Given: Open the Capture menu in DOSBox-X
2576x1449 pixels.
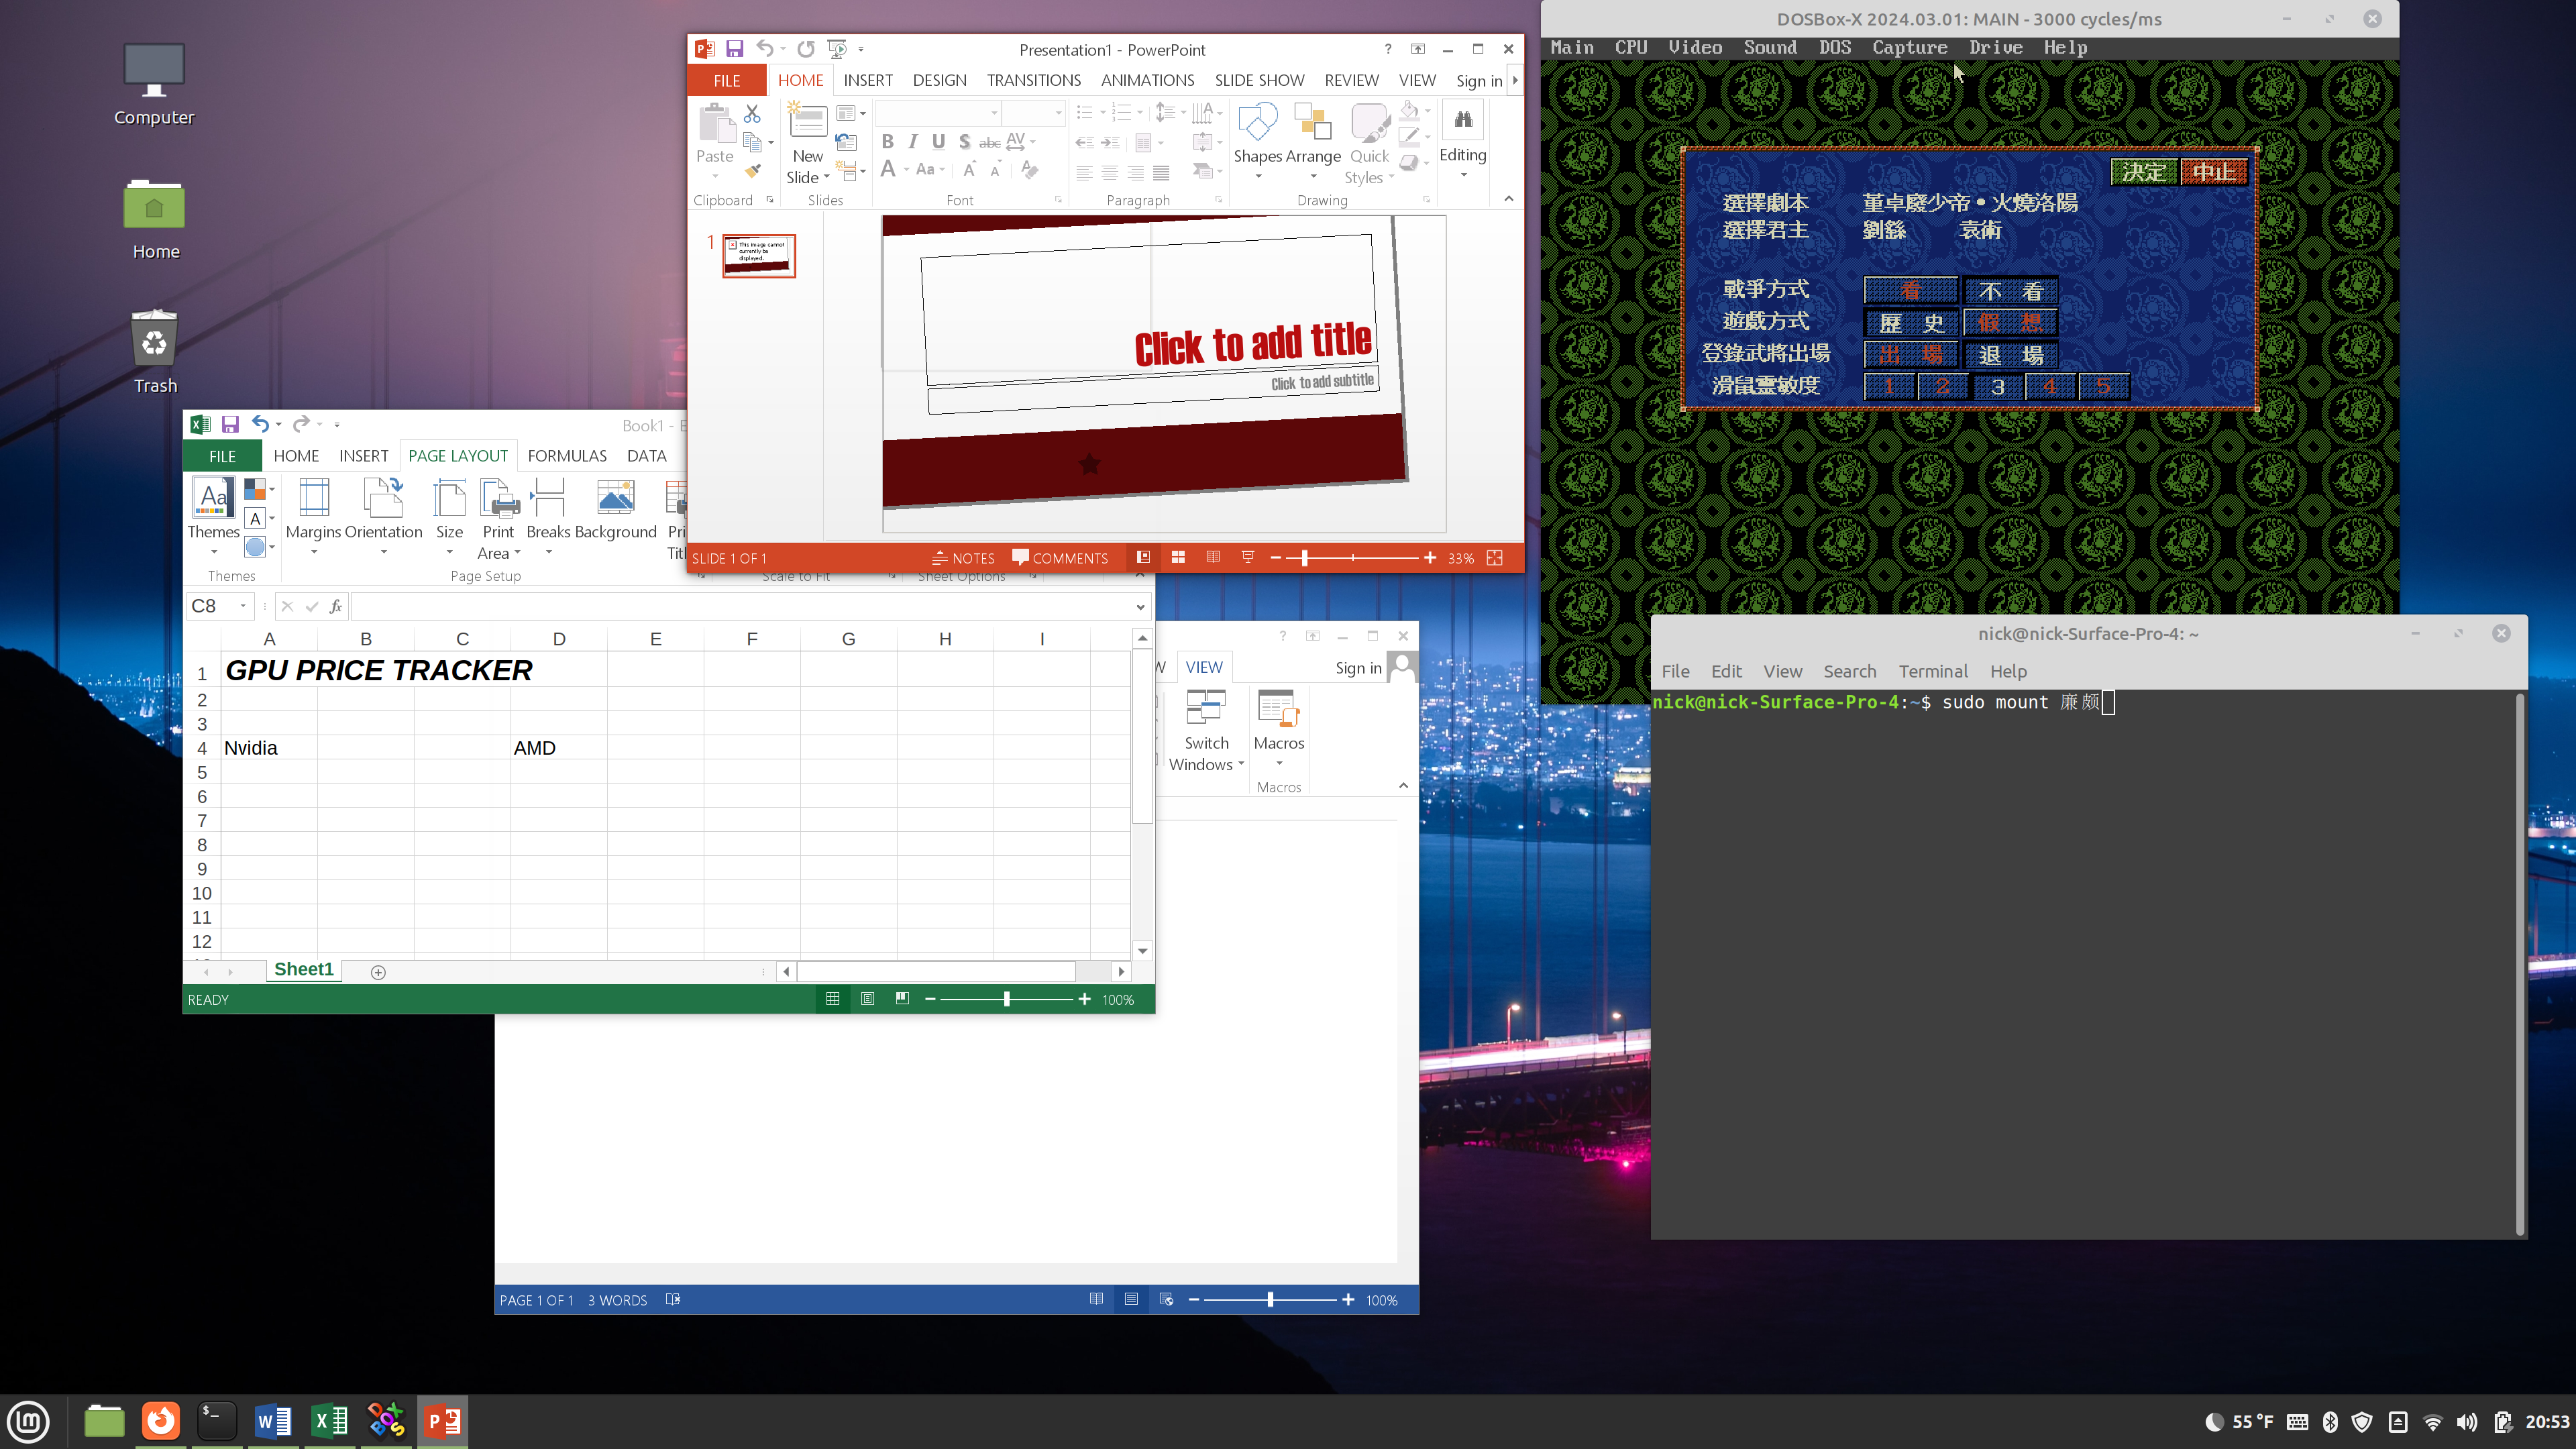Looking at the screenshot, I should click(1909, 47).
